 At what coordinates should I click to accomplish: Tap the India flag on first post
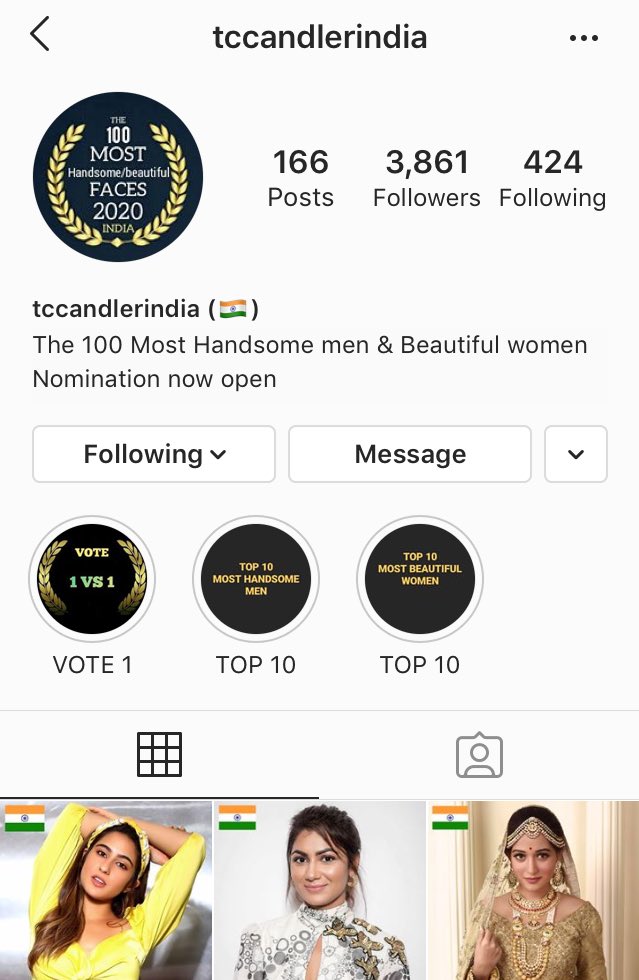tap(25, 818)
